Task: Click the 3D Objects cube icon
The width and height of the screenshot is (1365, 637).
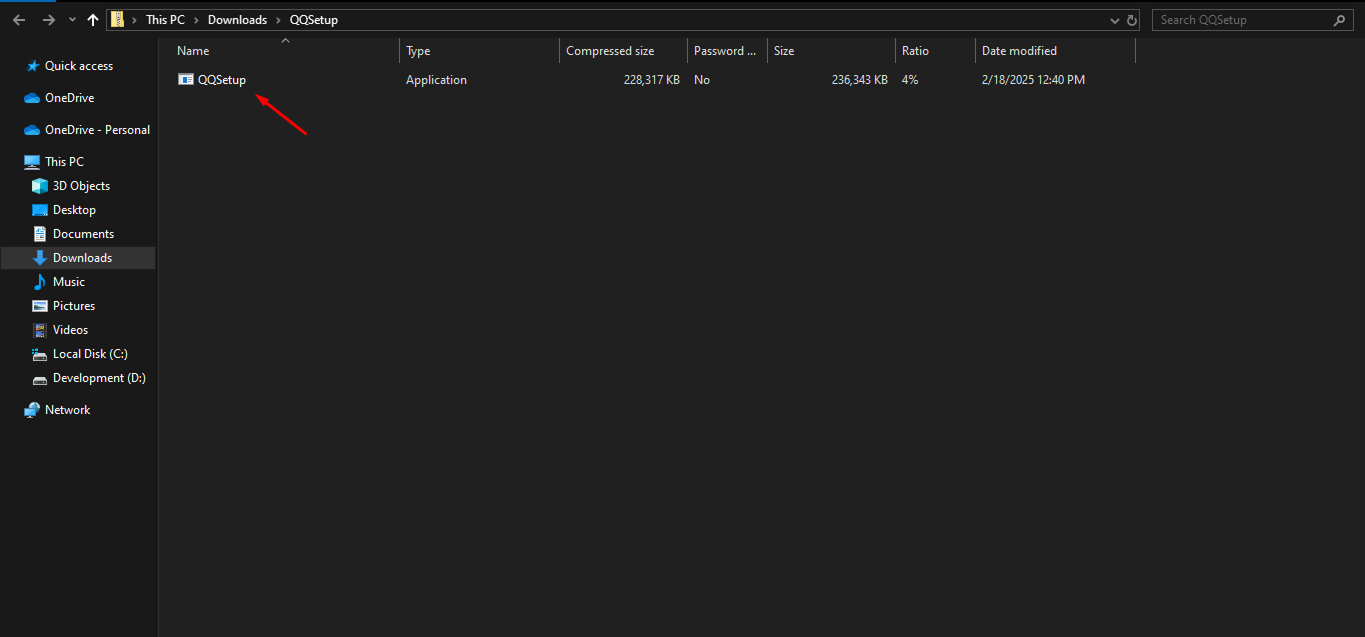Action: [40, 186]
